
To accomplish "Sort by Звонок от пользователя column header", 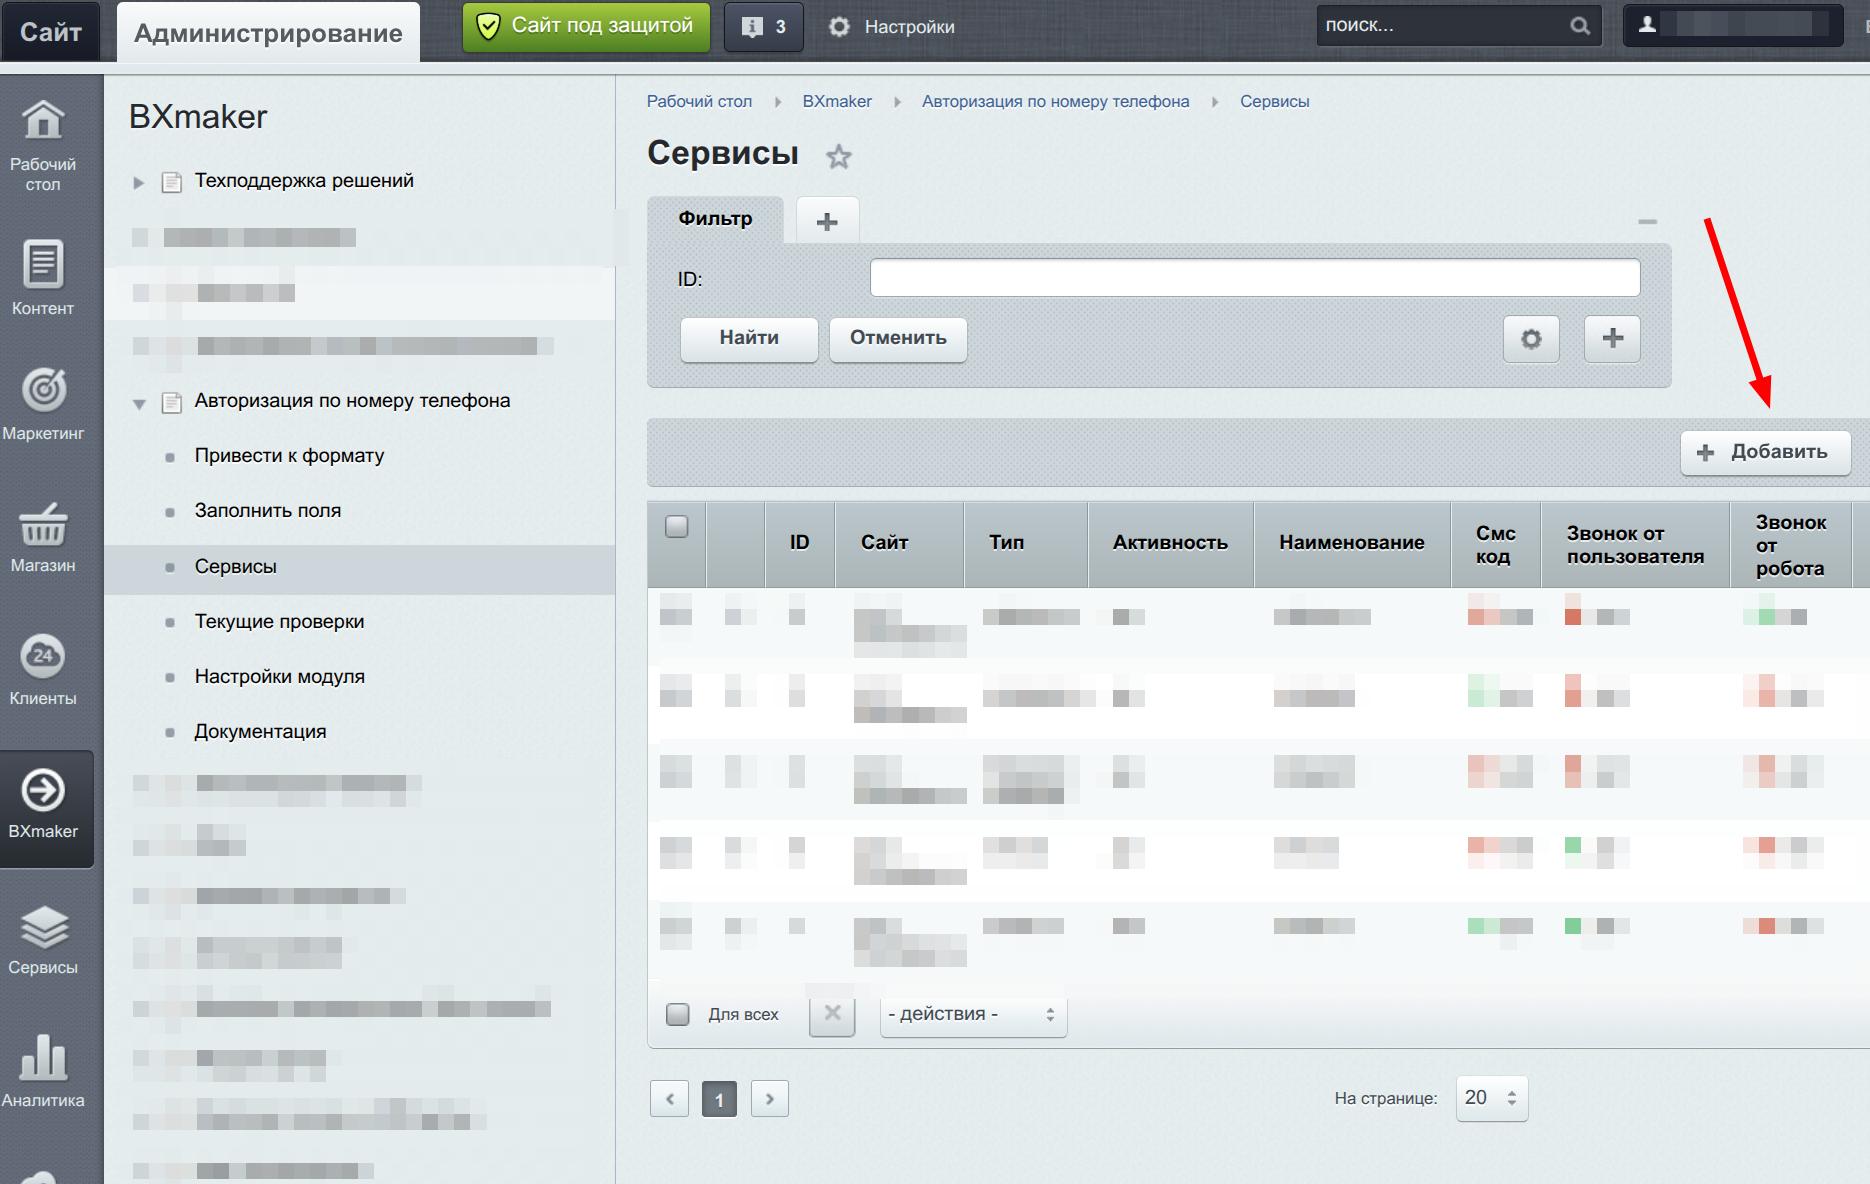I will pos(1635,545).
